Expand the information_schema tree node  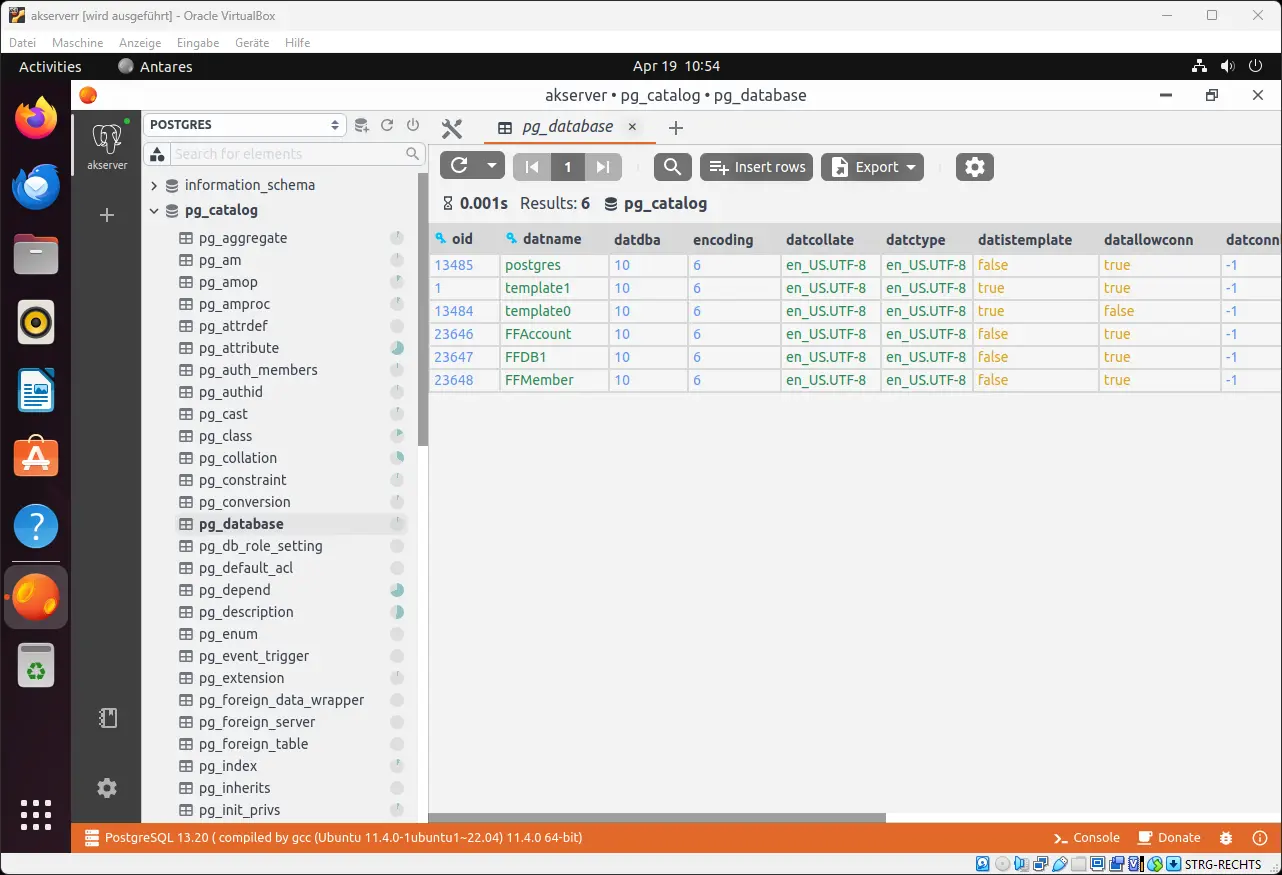coord(154,185)
